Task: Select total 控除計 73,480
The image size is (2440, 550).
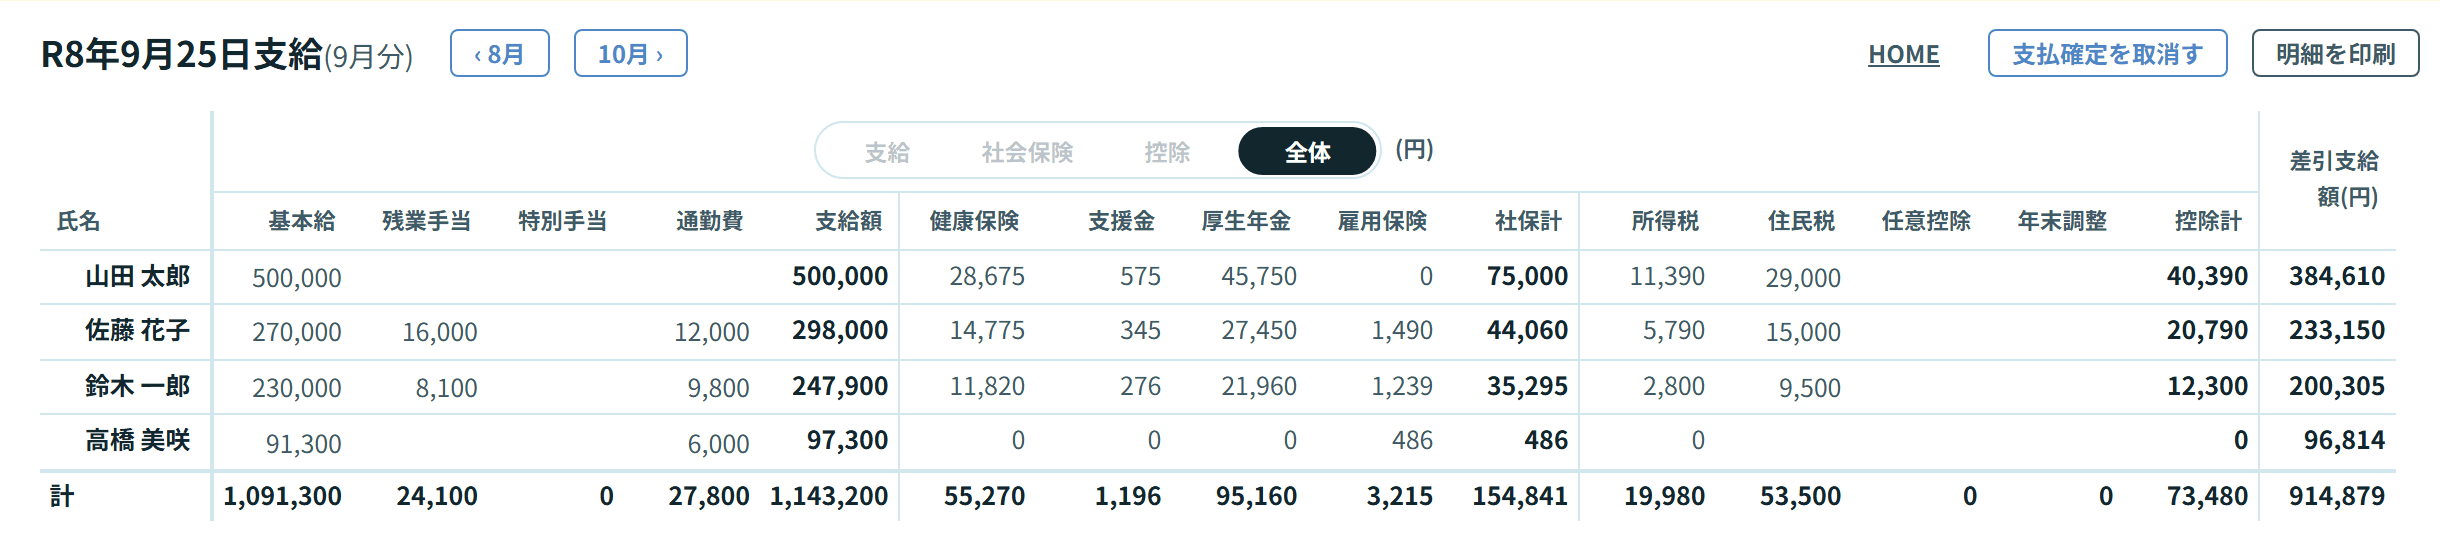Action: (2207, 496)
